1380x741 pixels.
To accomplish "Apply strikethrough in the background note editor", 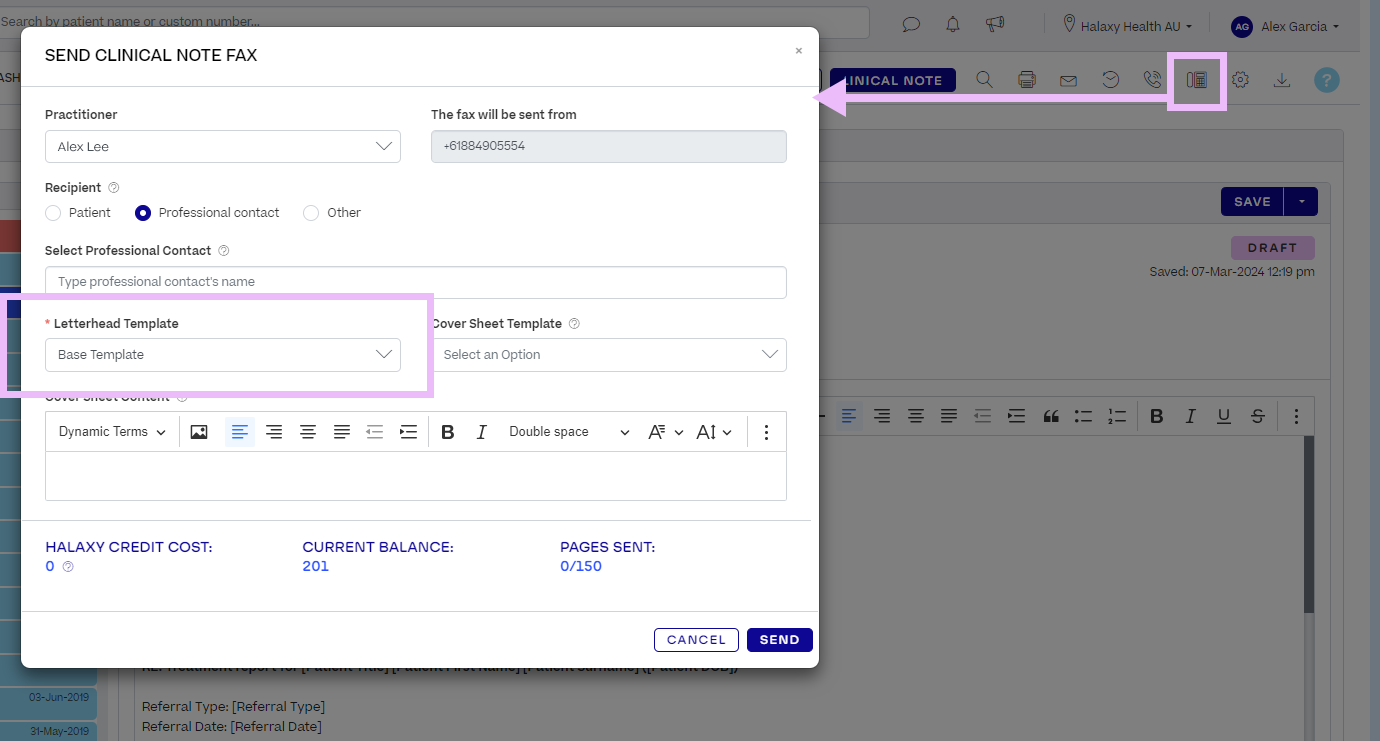I will pyautogui.click(x=1257, y=416).
